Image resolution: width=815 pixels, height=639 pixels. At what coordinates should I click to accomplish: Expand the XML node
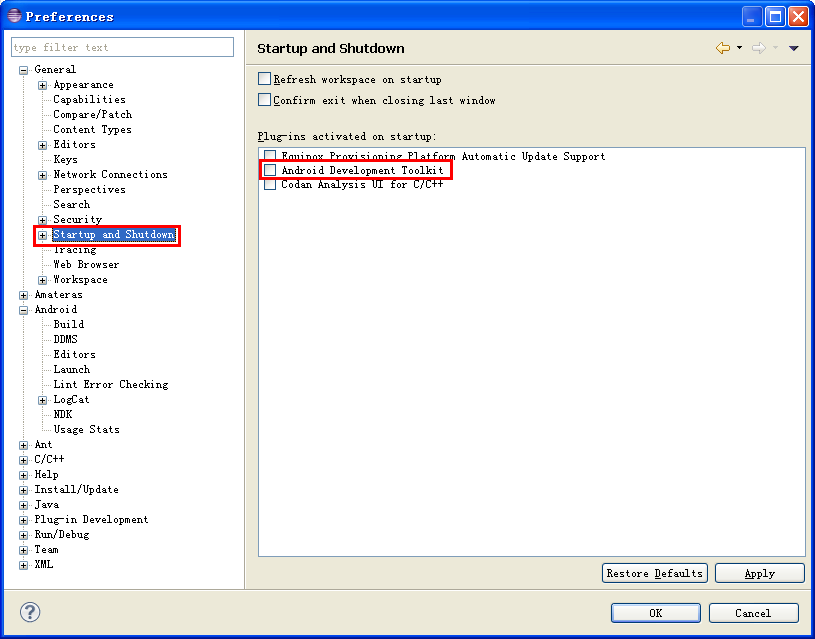(23, 565)
